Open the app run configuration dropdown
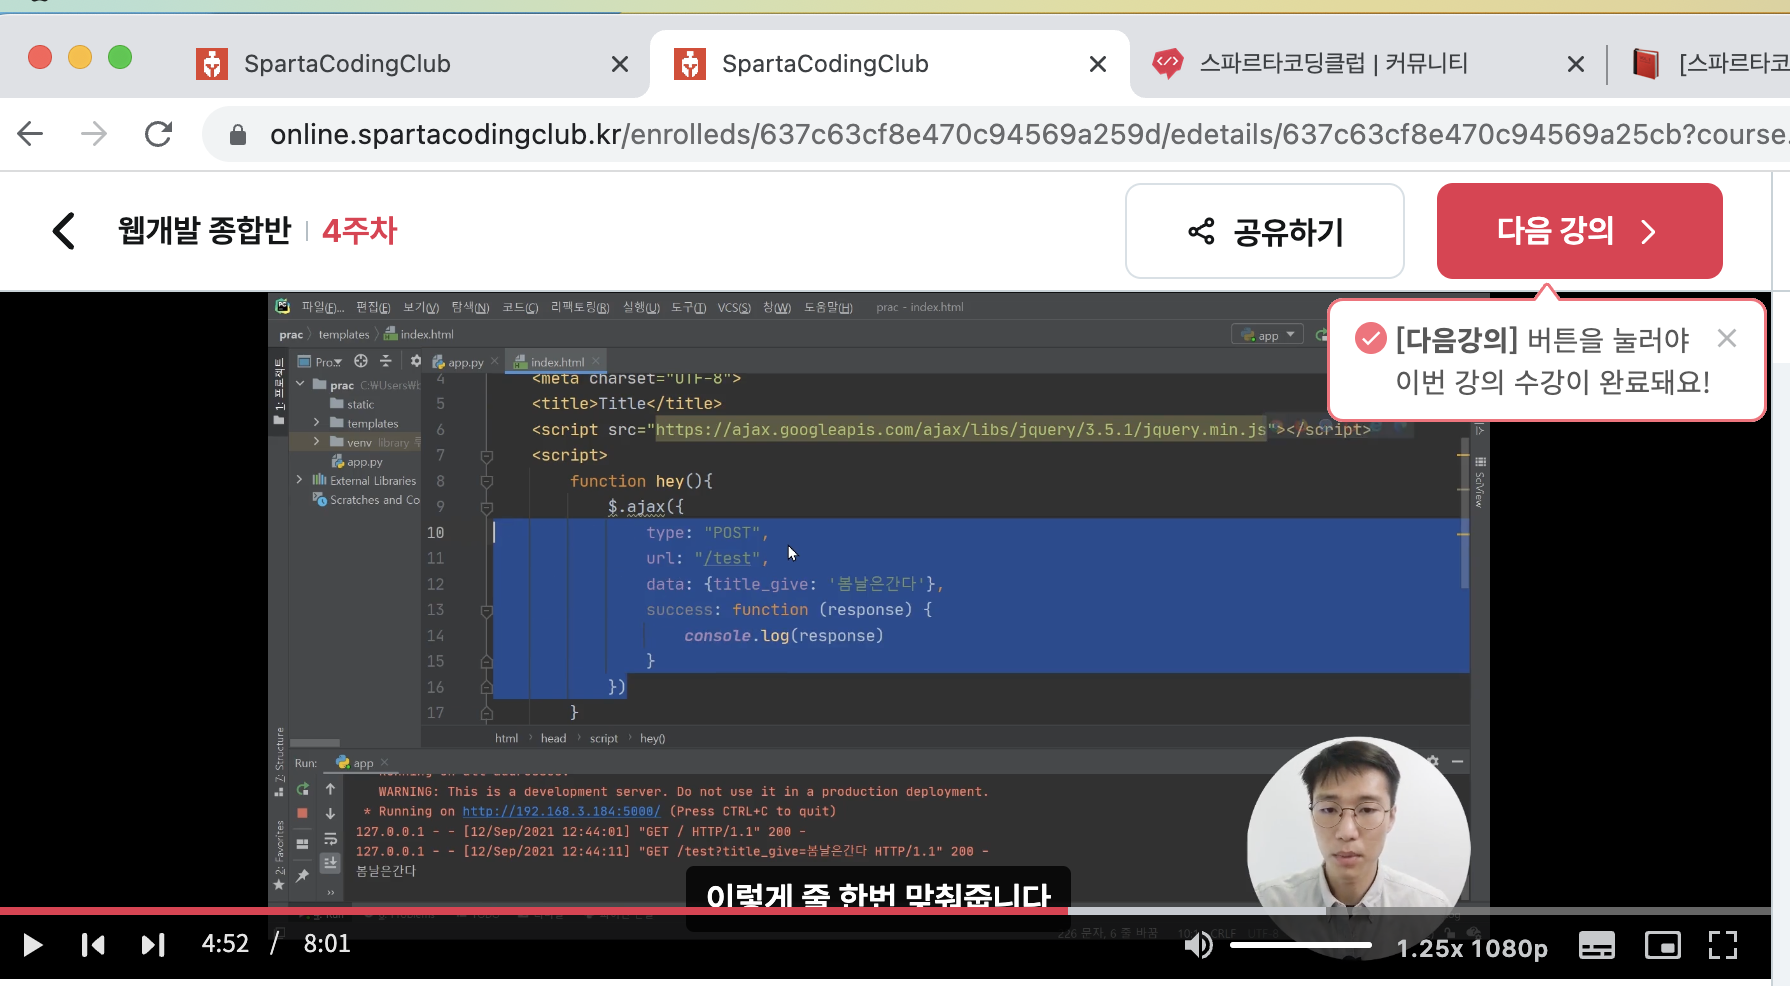The width and height of the screenshot is (1790, 986). click(1267, 335)
